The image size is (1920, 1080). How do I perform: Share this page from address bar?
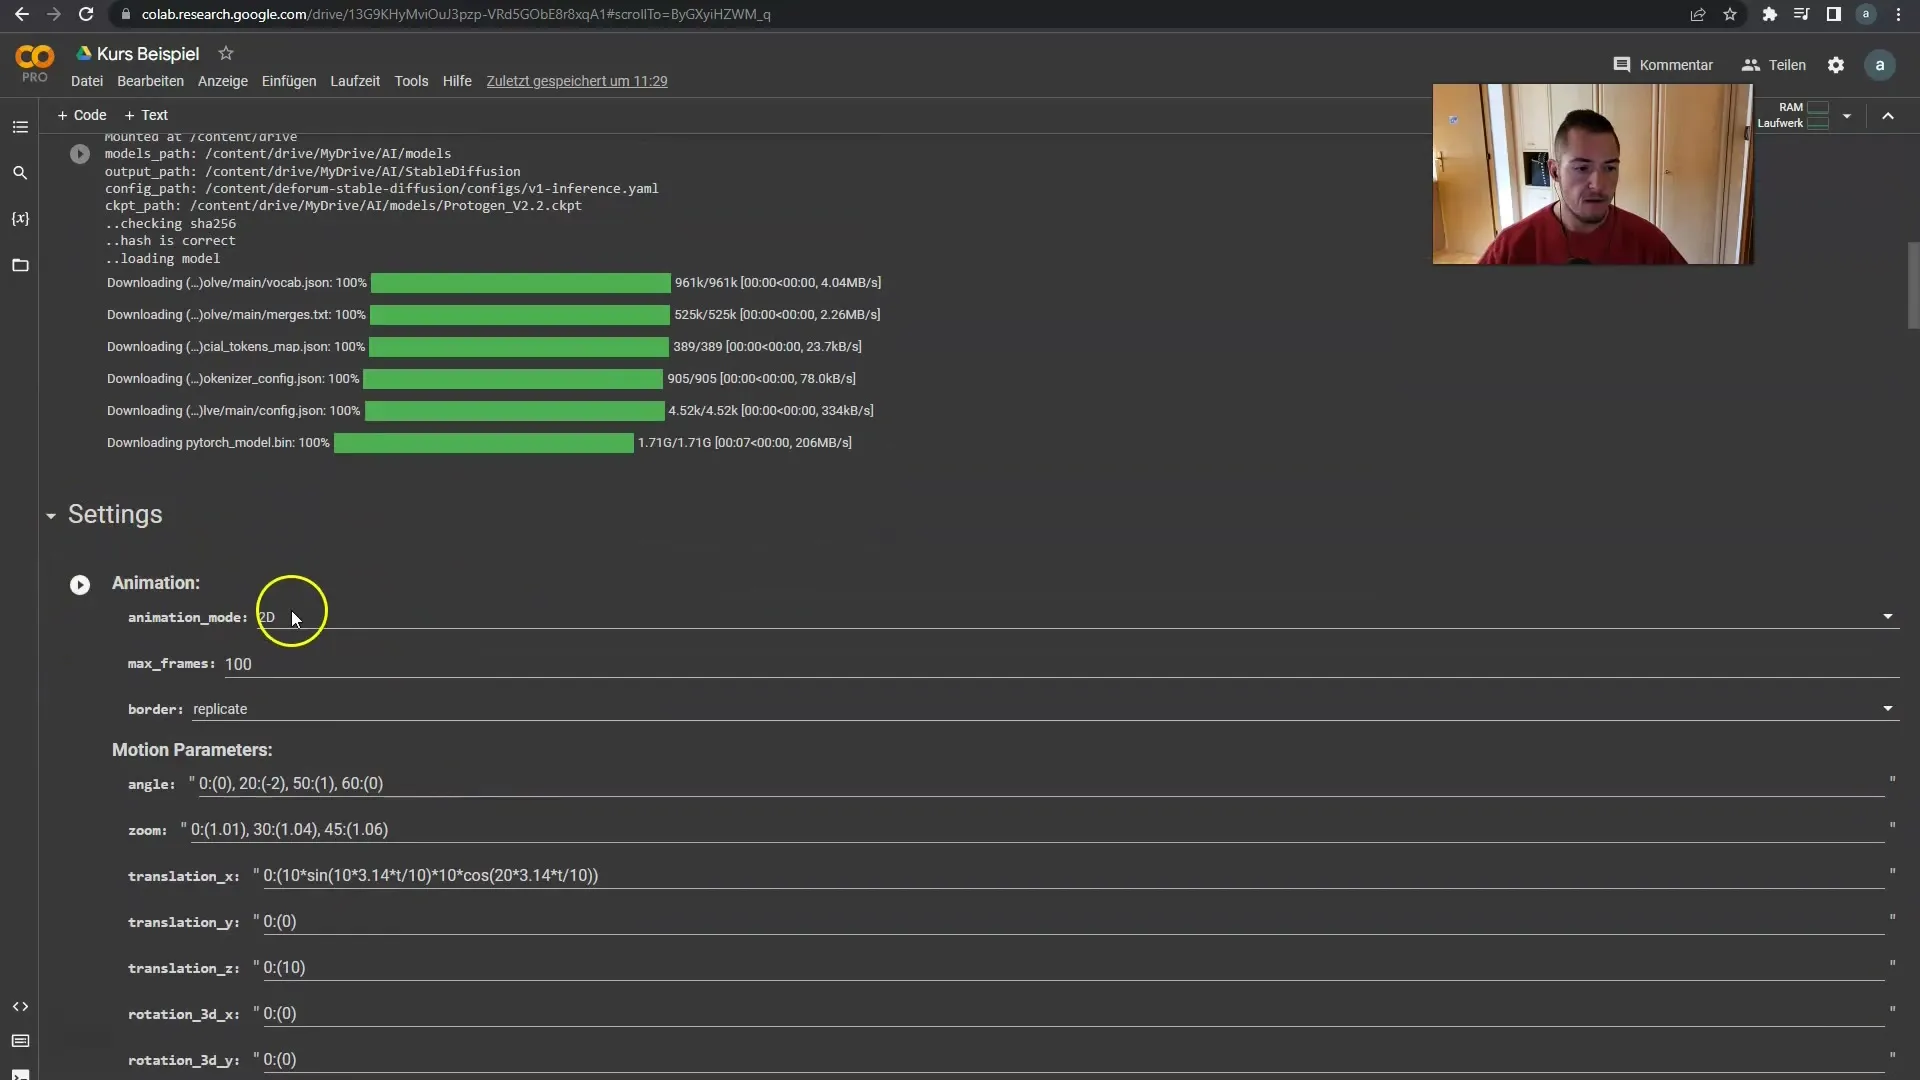pyautogui.click(x=1698, y=14)
